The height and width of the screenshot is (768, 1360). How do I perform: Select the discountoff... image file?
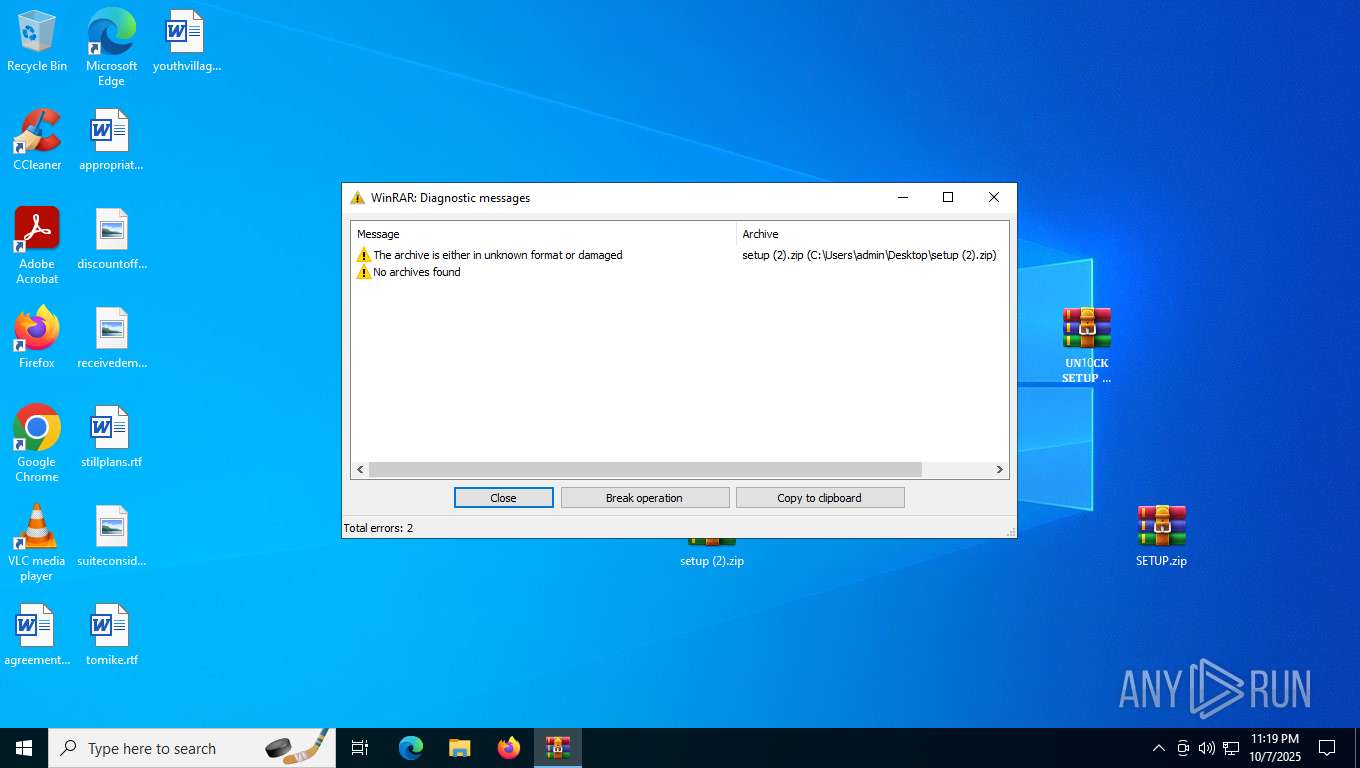pos(111,239)
